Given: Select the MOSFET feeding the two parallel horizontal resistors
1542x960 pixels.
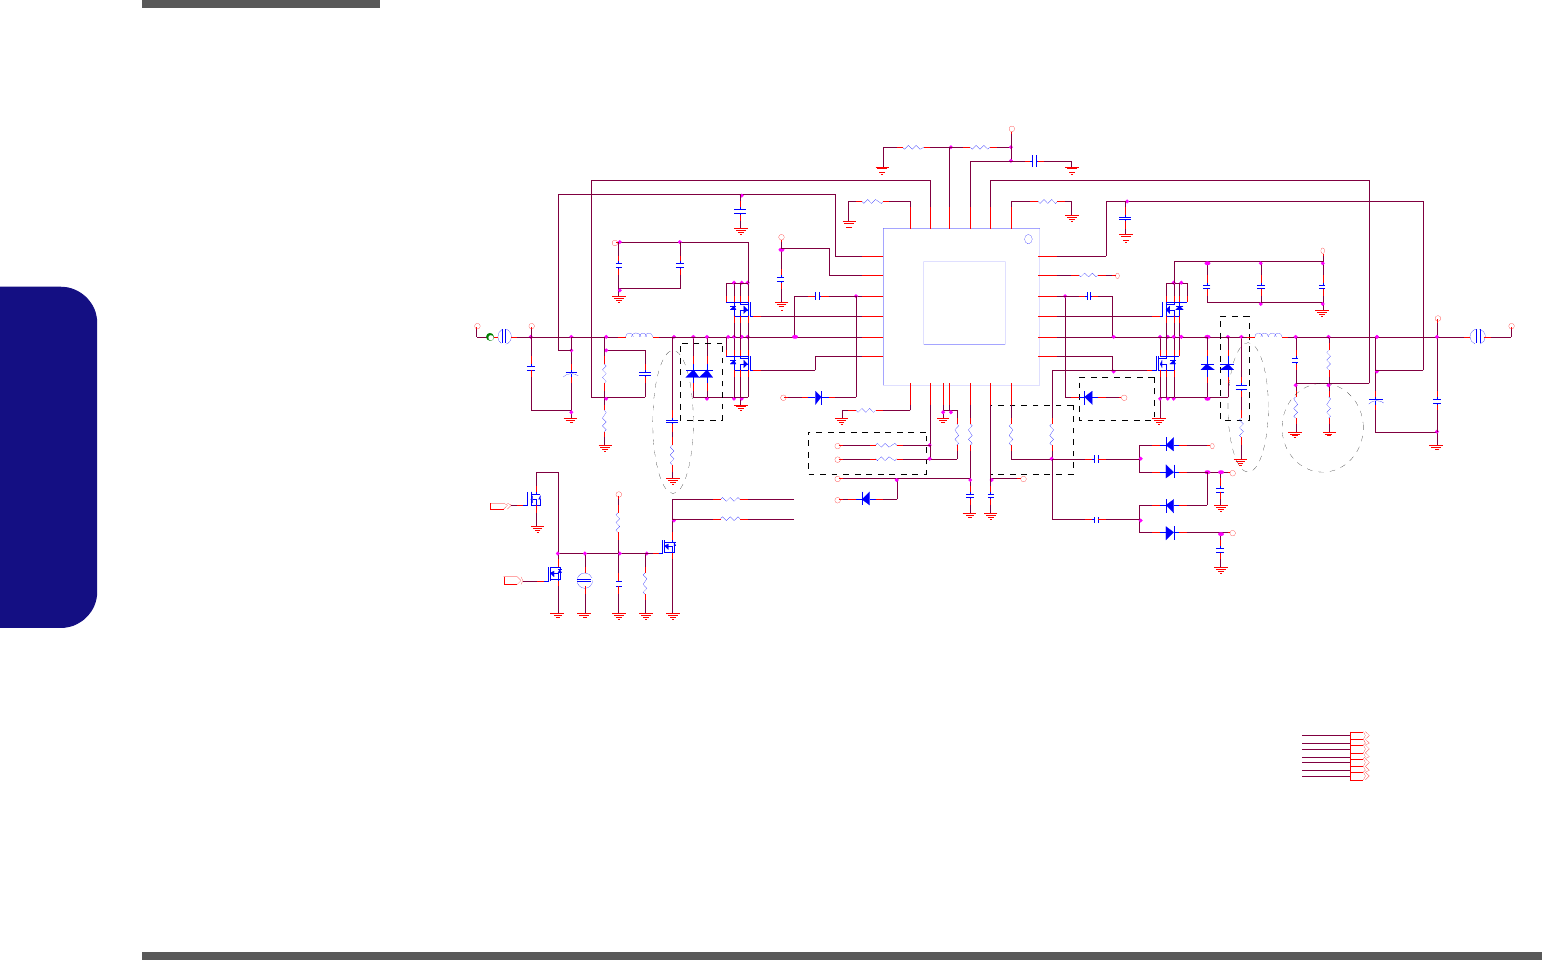Looking at the screenshot, I should 670,547.
